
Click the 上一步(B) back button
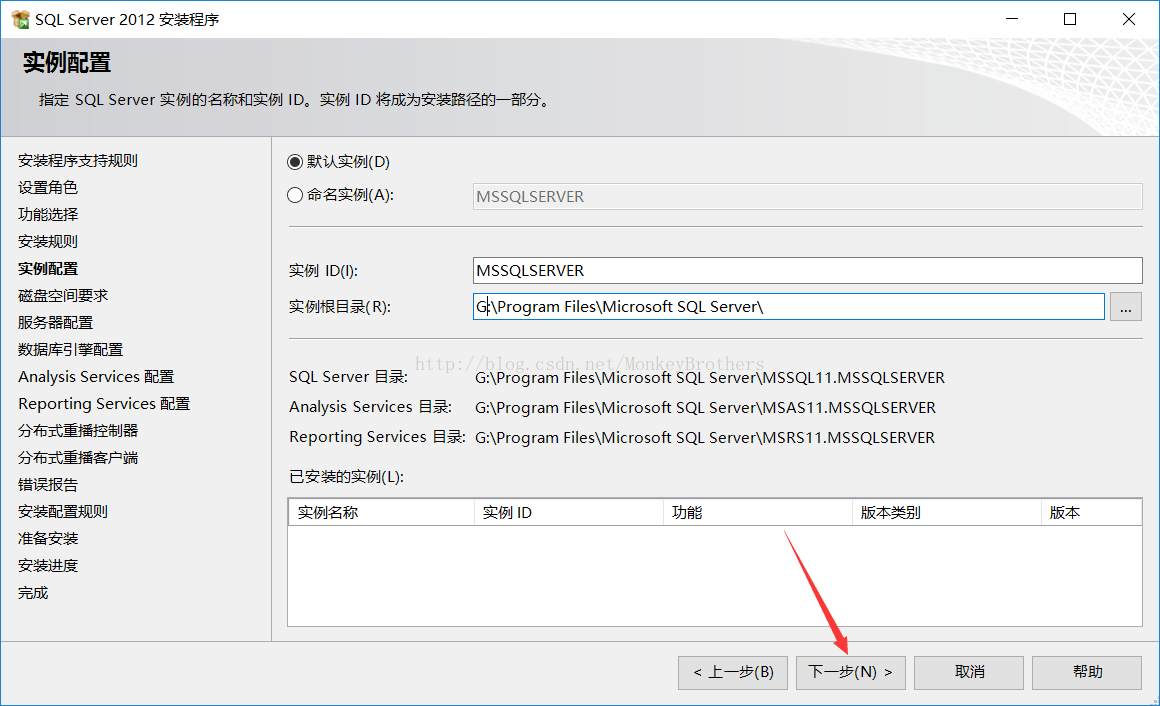(732, 673)
